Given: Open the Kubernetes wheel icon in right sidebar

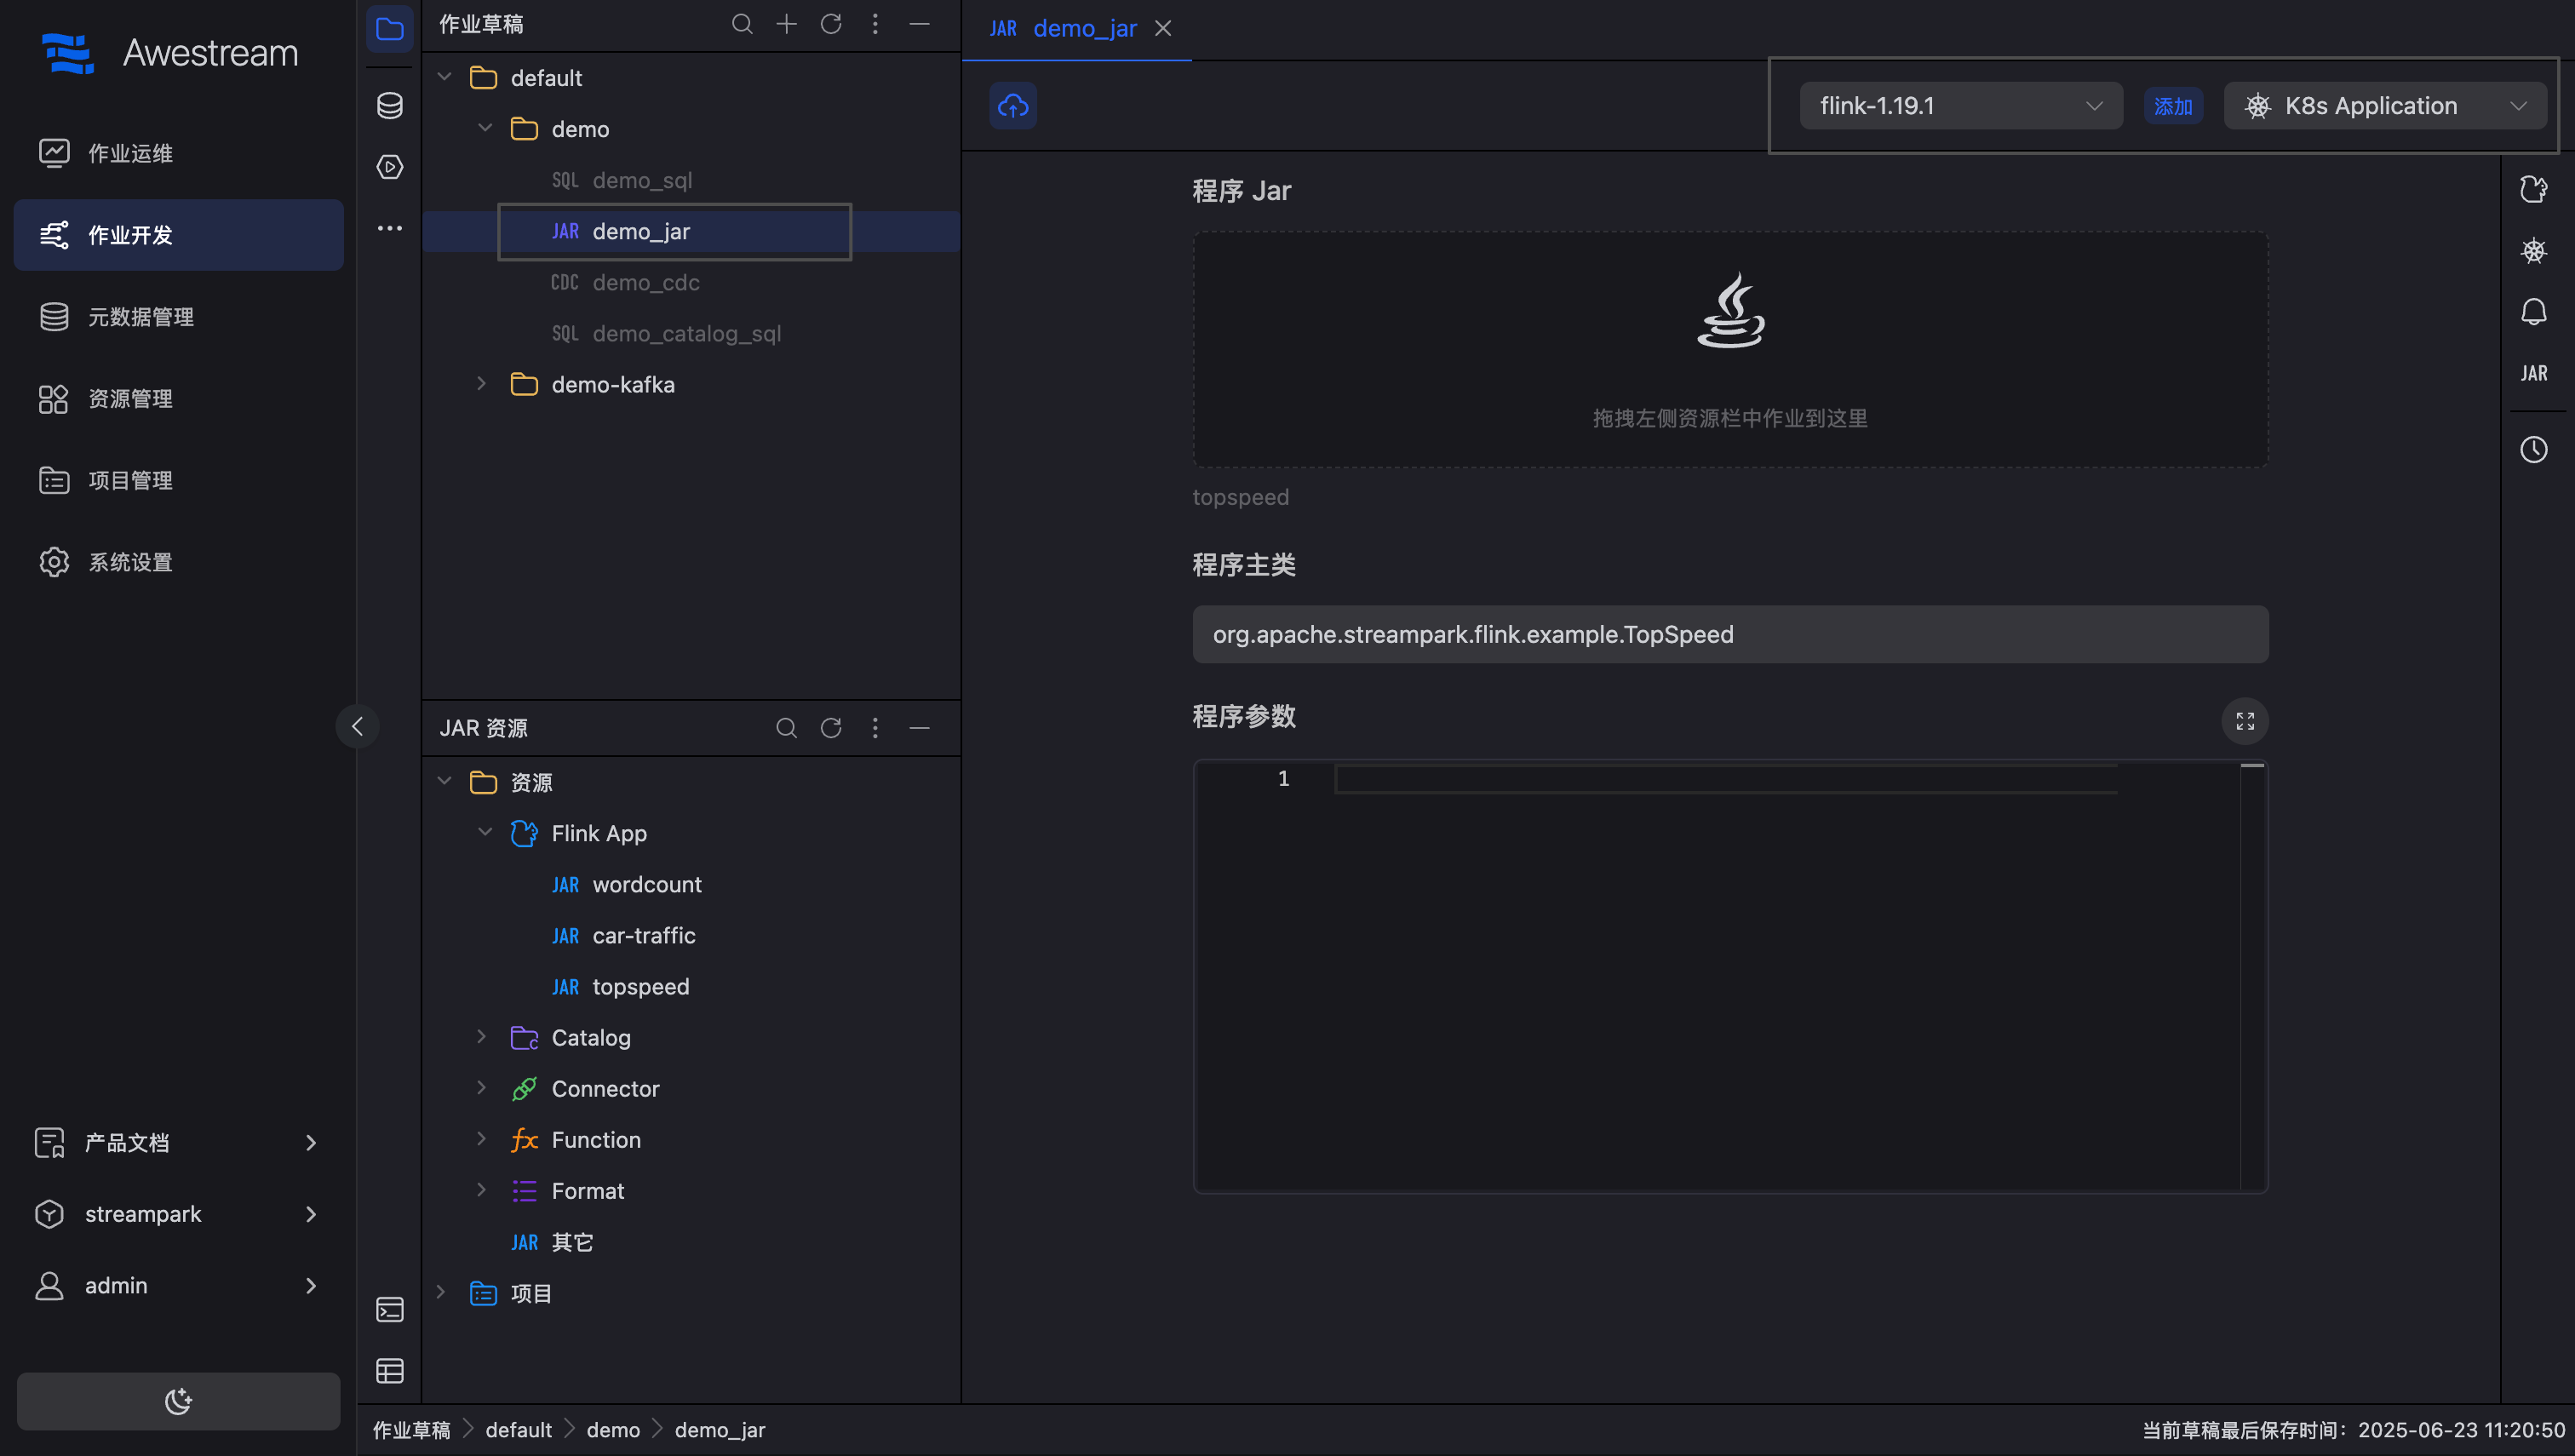Looking at the screenshot, I should 2533,250.
